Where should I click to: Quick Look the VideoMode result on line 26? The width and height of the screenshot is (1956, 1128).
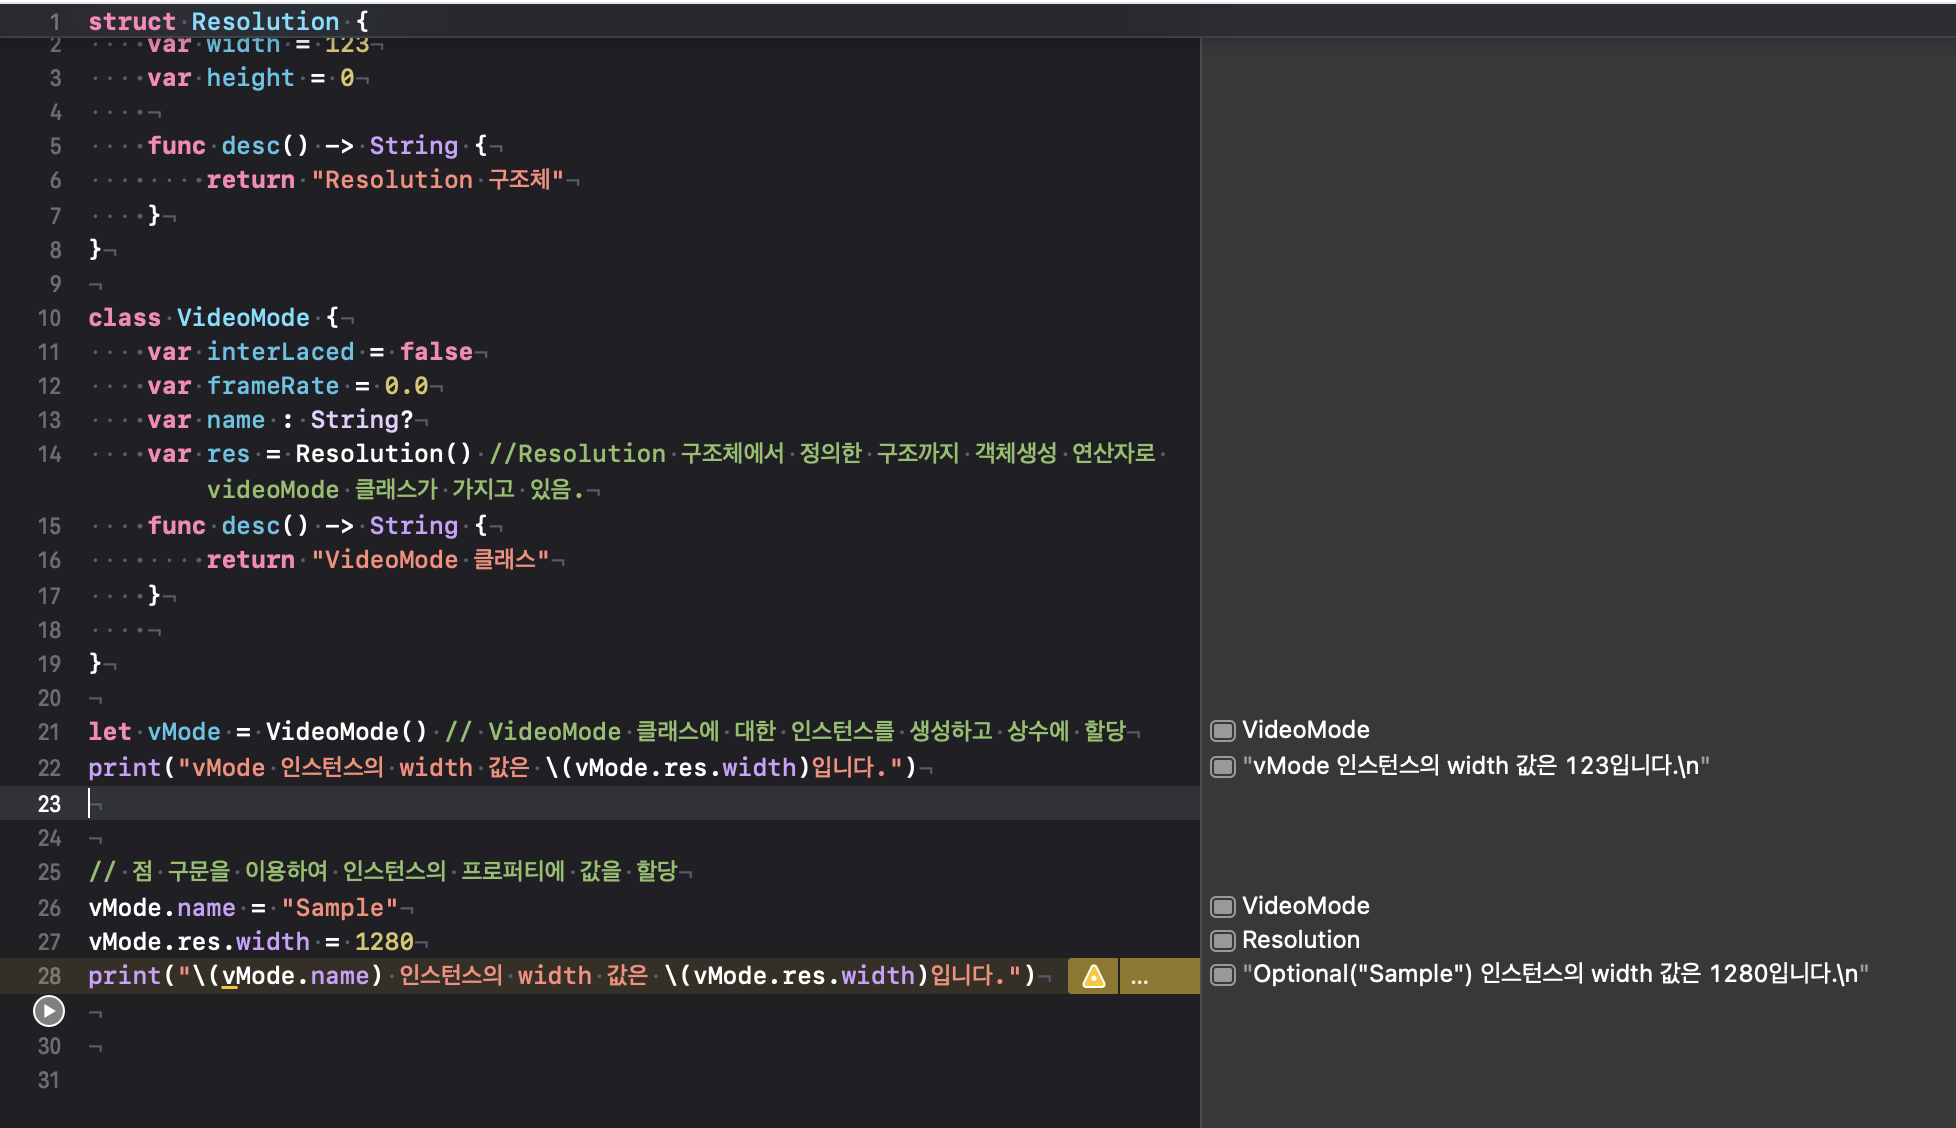coord(1222,906)
